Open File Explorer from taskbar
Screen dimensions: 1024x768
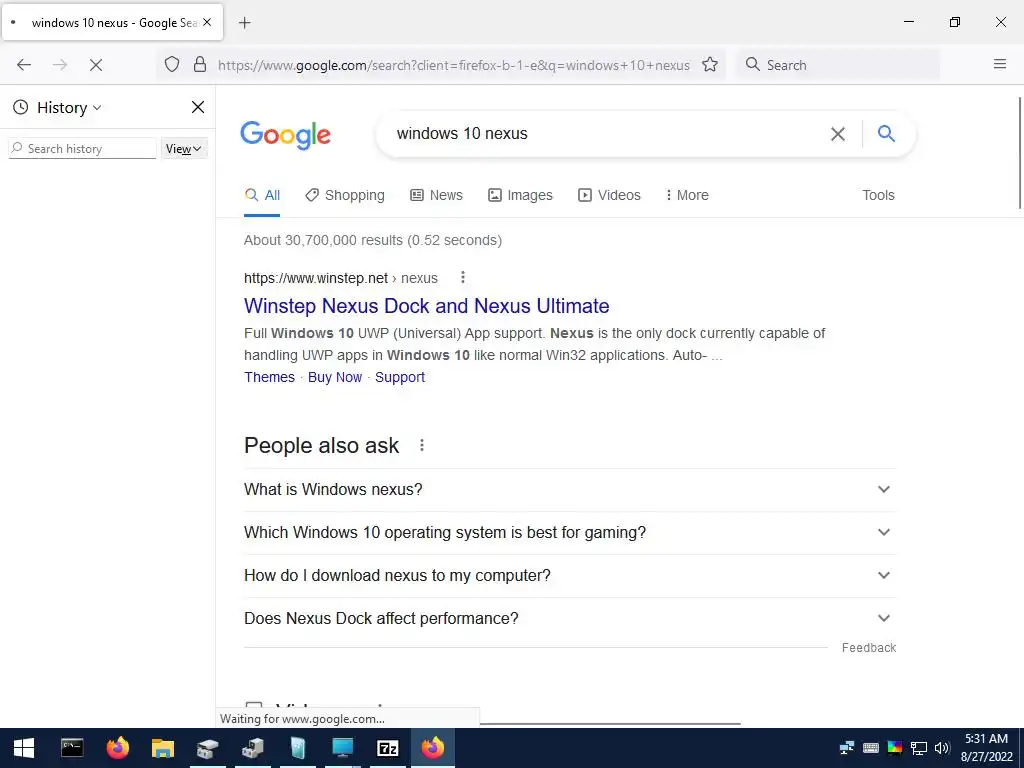[163, 748]
